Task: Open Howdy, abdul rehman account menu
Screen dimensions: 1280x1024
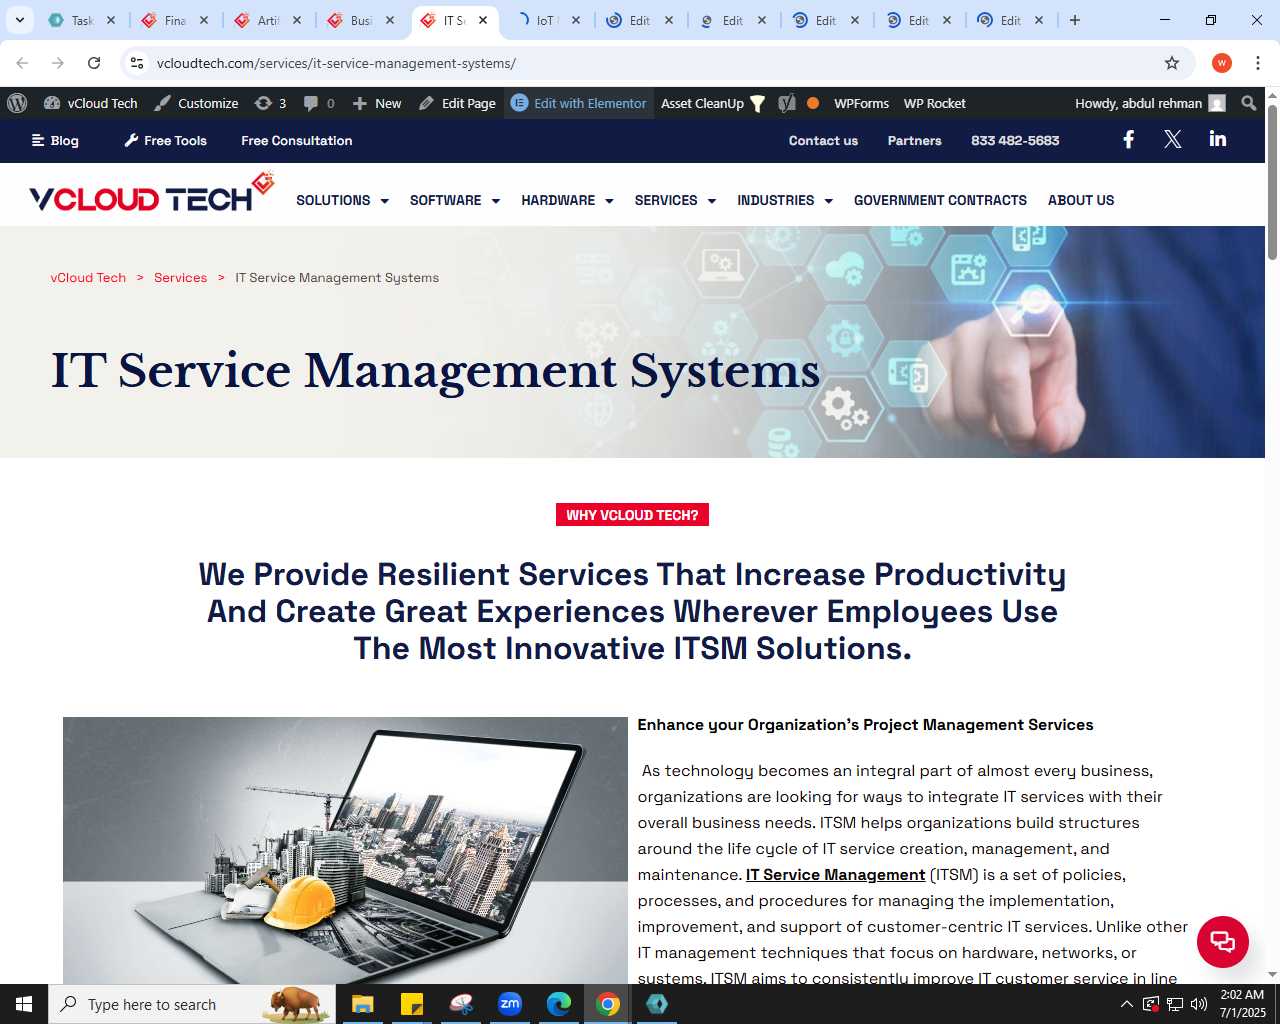Action: coord(1150,103)
